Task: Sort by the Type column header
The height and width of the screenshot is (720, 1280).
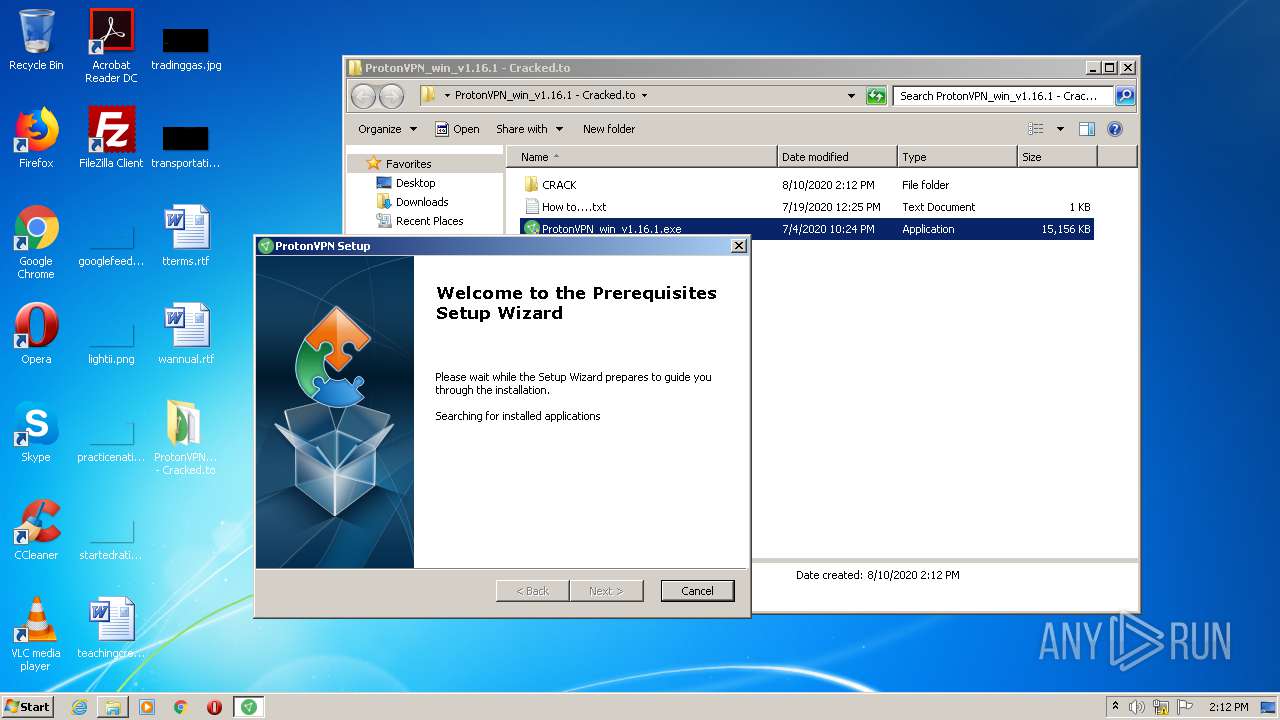Action: point(957,157)
